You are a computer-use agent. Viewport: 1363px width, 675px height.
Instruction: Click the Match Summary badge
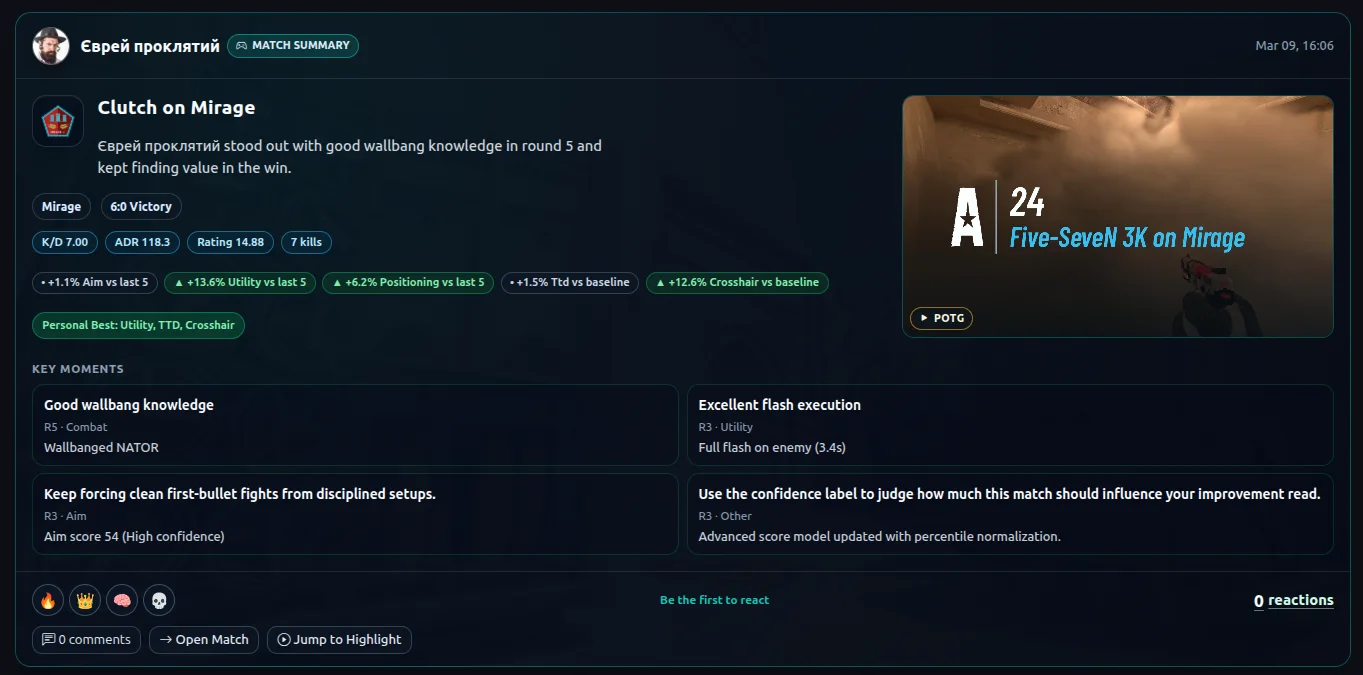tap(293, 46)
